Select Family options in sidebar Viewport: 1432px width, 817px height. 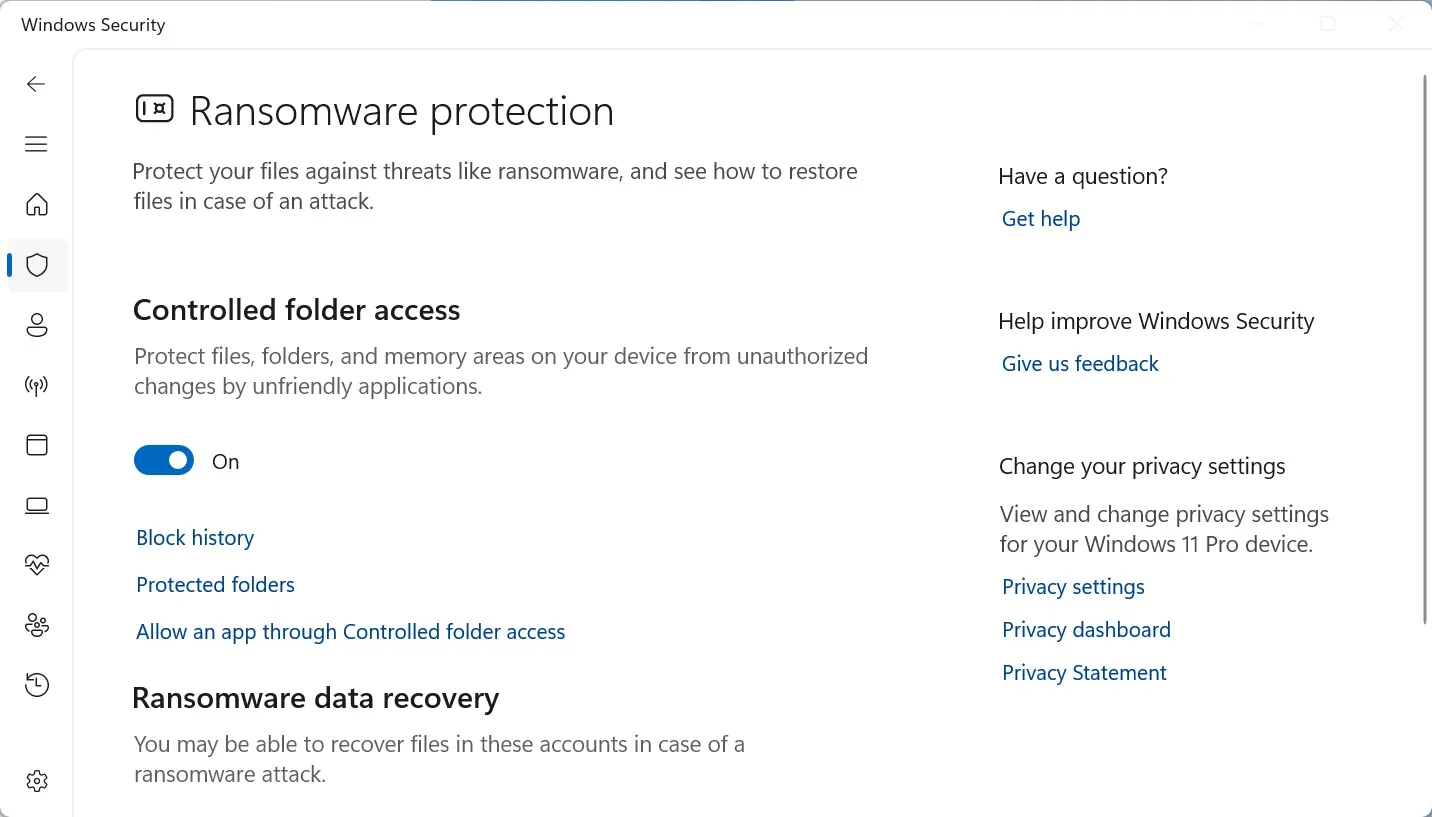[36, 625]
